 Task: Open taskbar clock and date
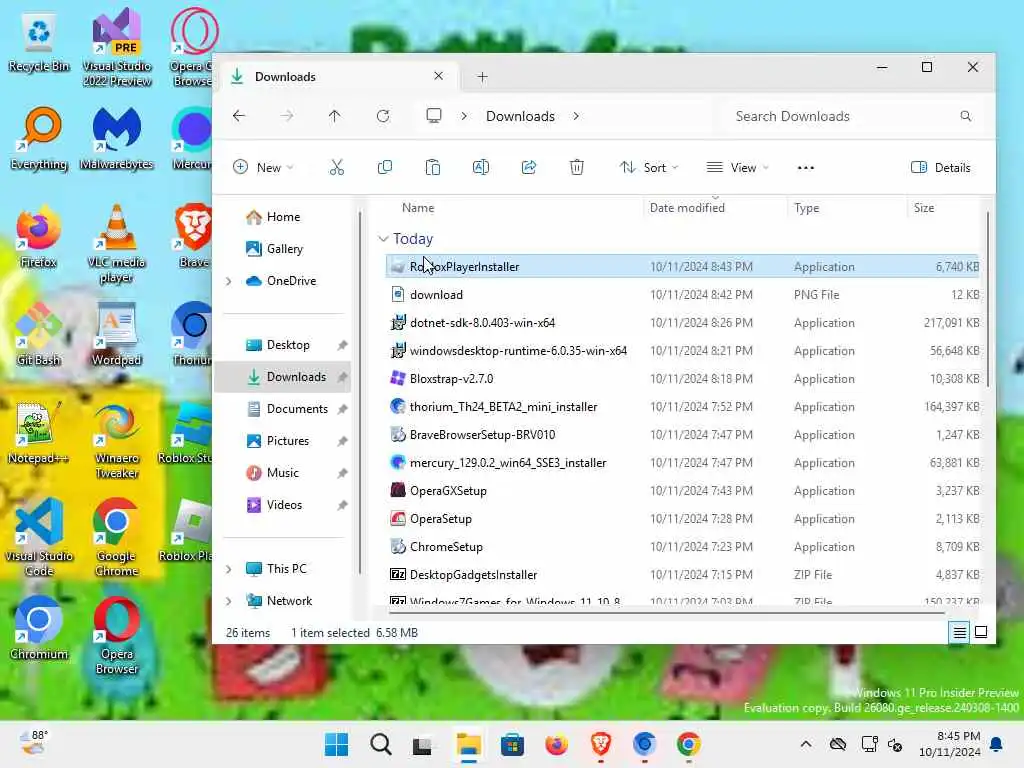[x=950, y=744]
